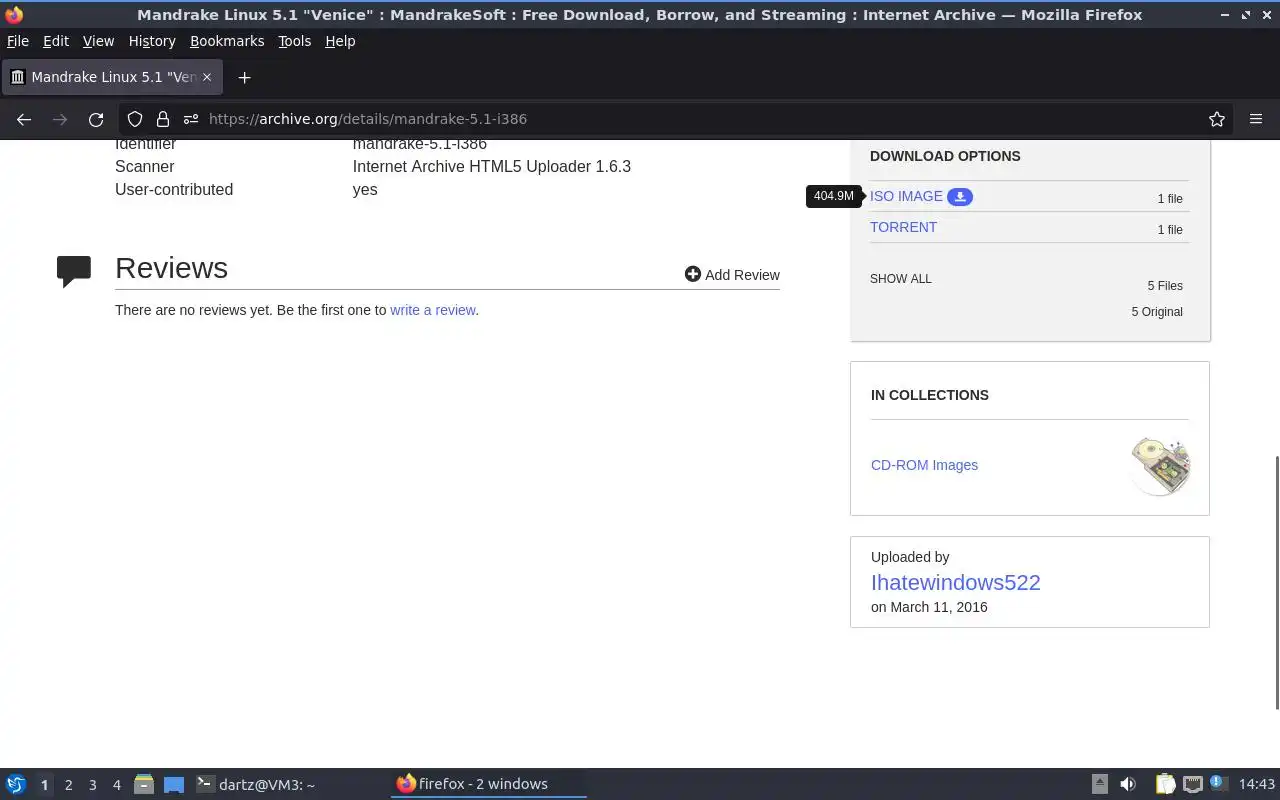Open the Bookmarks menu
Image resolution: width=1280 pixels, height=800 pixels.
[227, 41]
